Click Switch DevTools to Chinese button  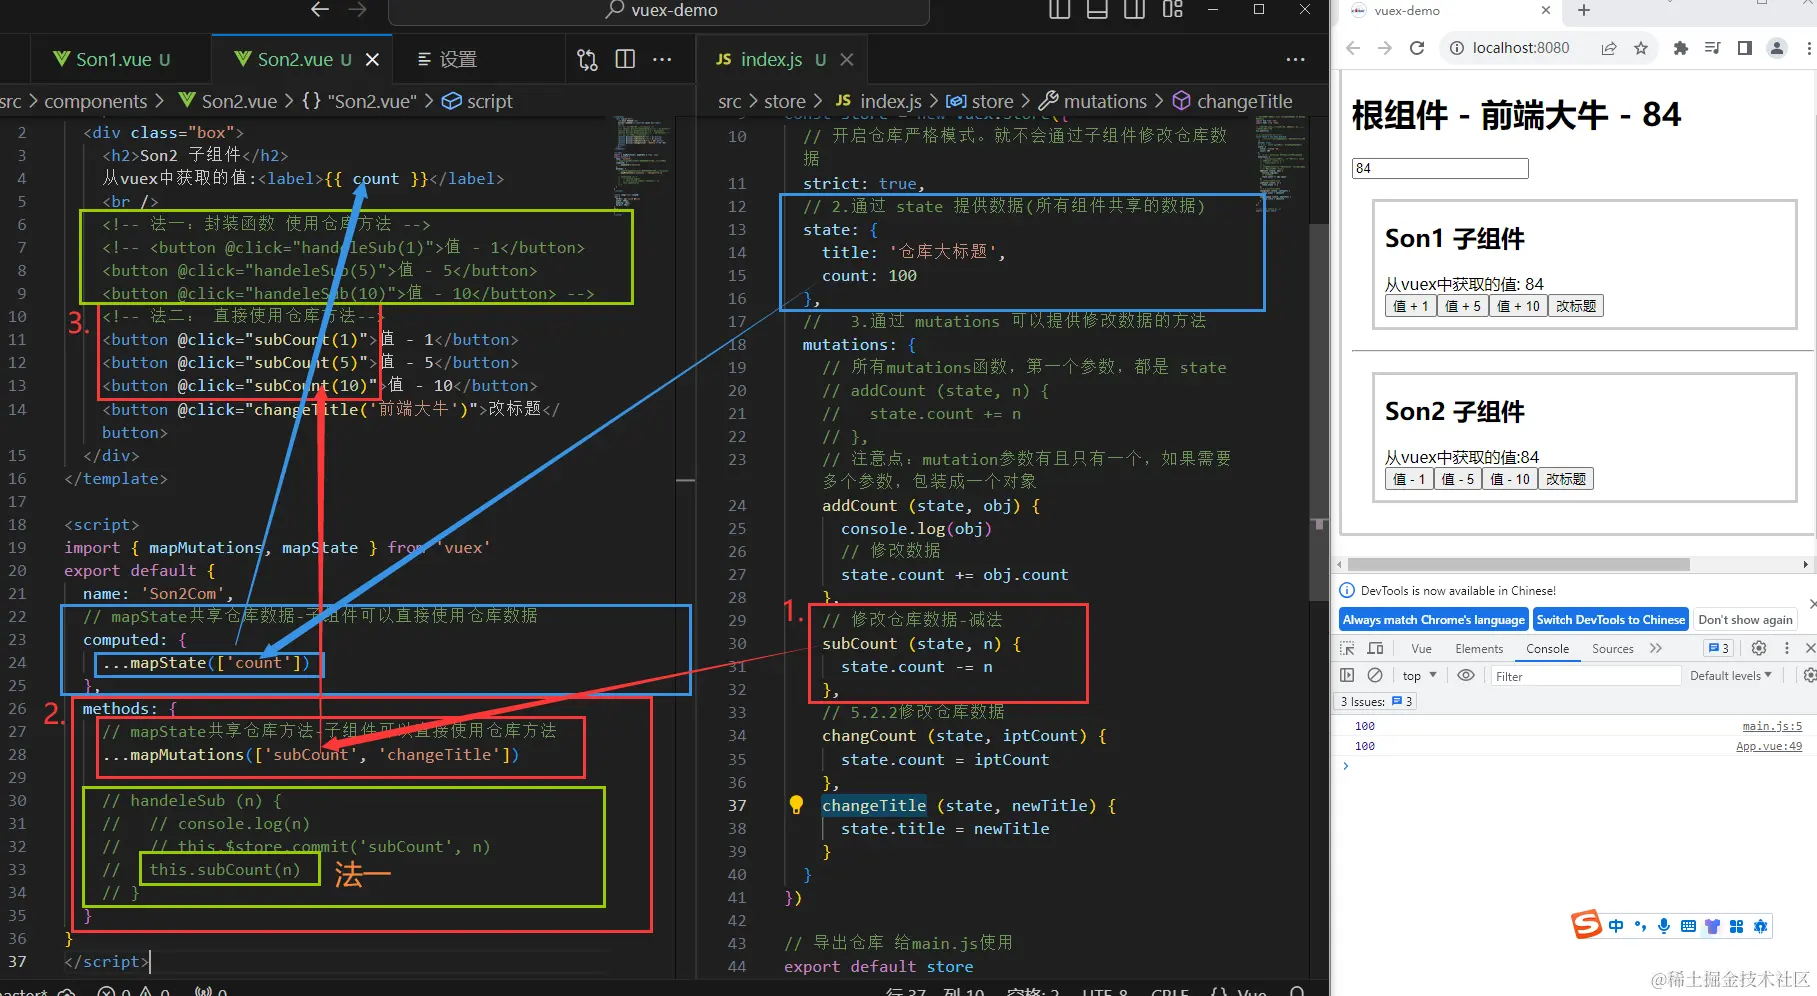point(1610,620)
